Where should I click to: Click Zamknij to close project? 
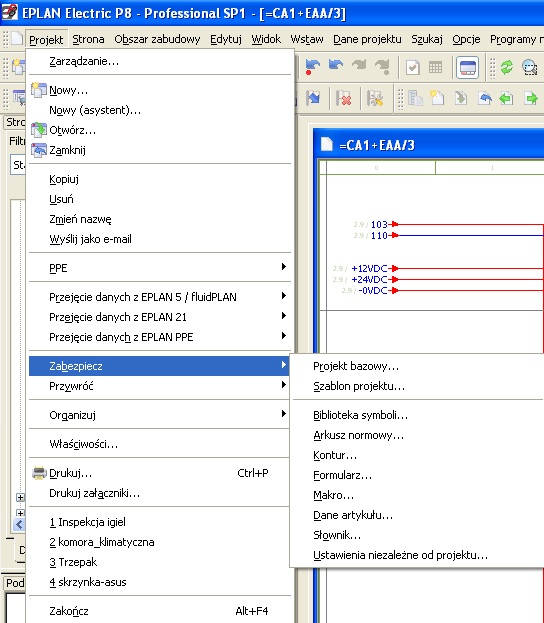160,150
